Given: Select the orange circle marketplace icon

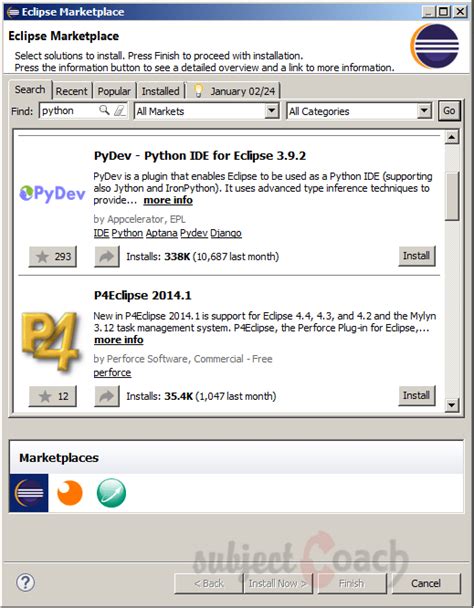Looking at the screenshot, I should [70, 493].
